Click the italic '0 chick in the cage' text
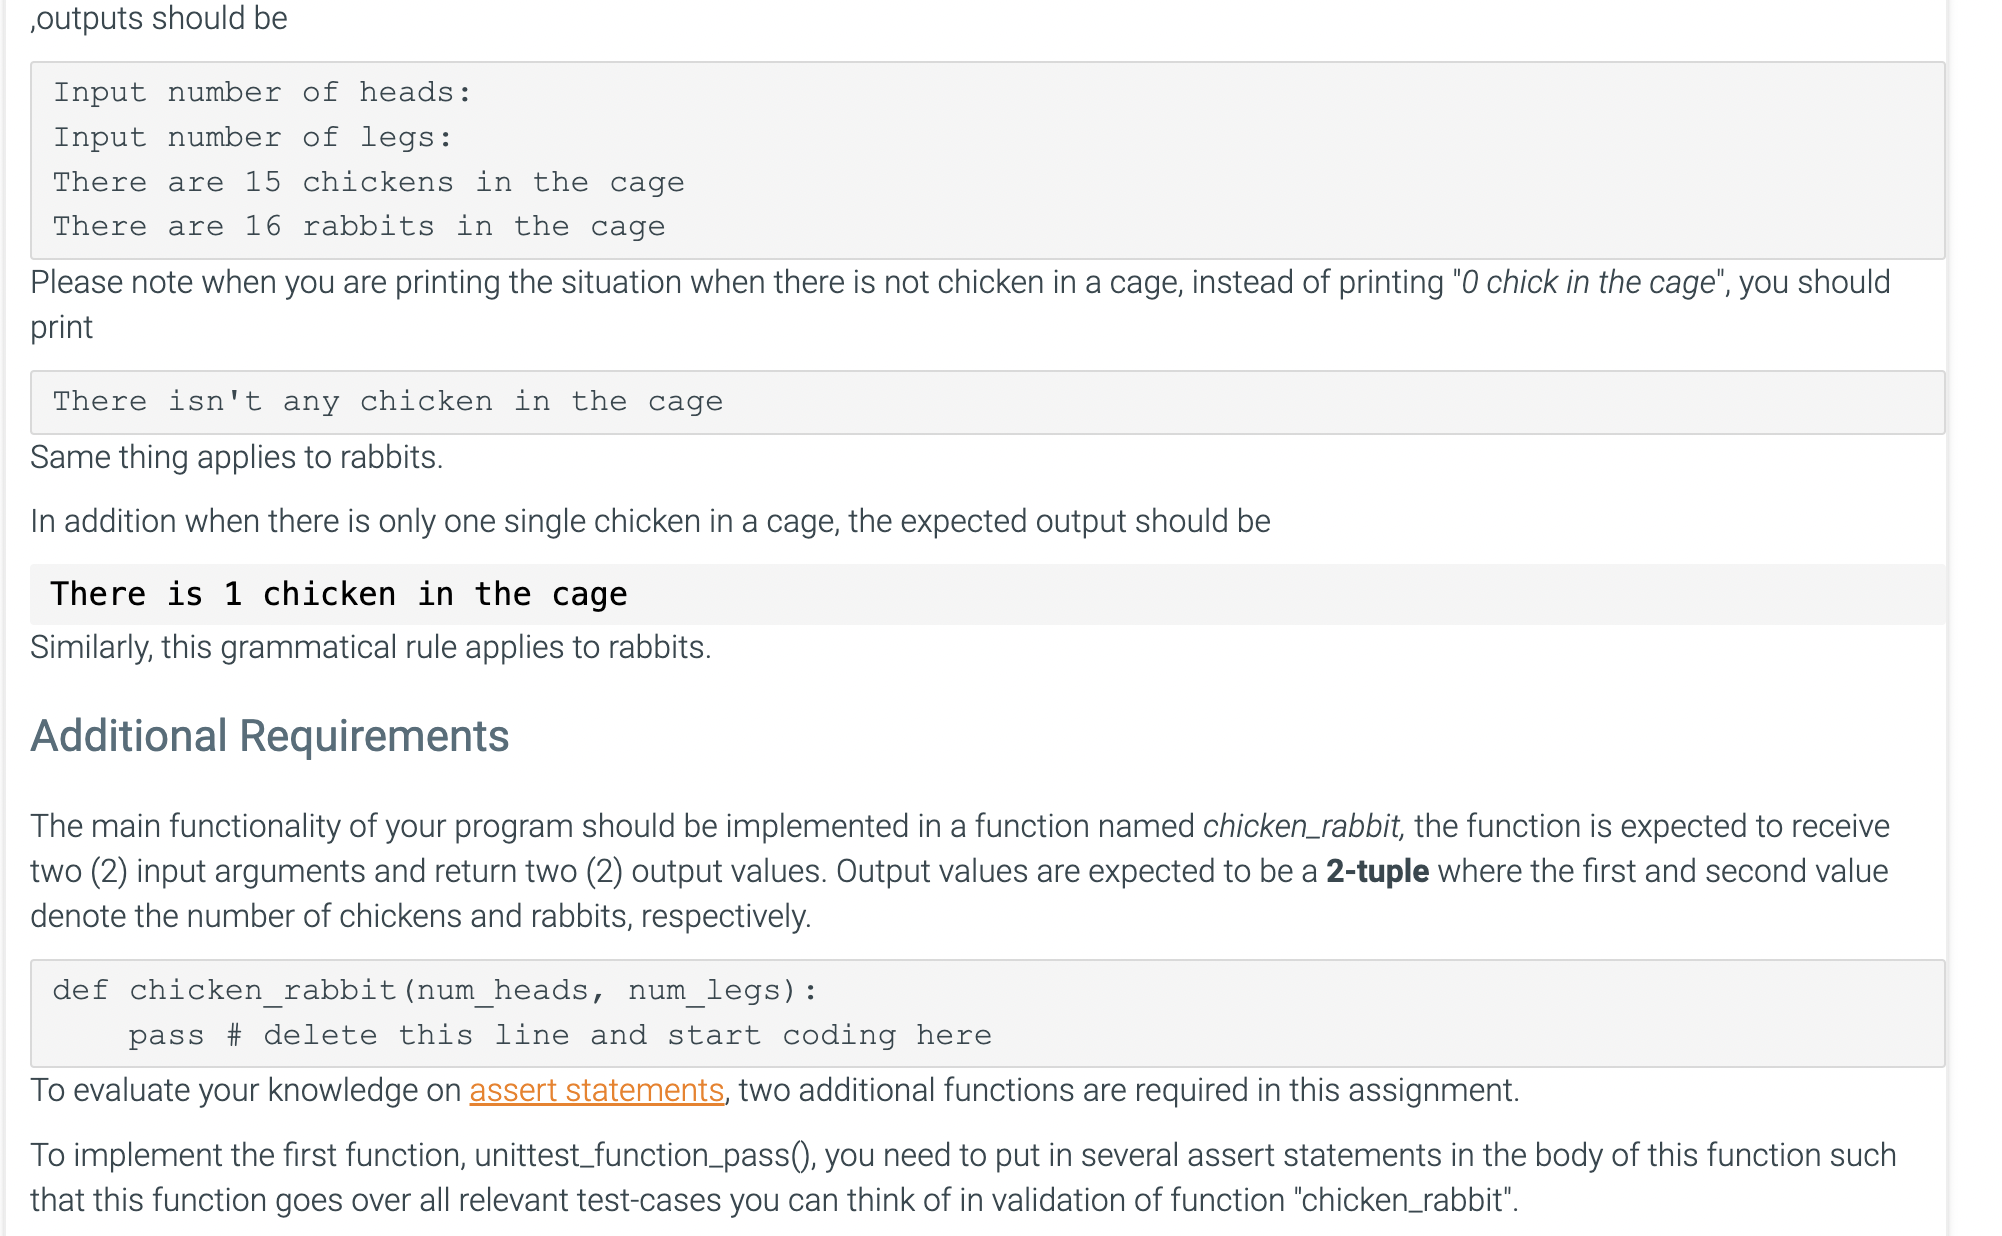This screenshot has width=2002, height=1236. 1587,282
